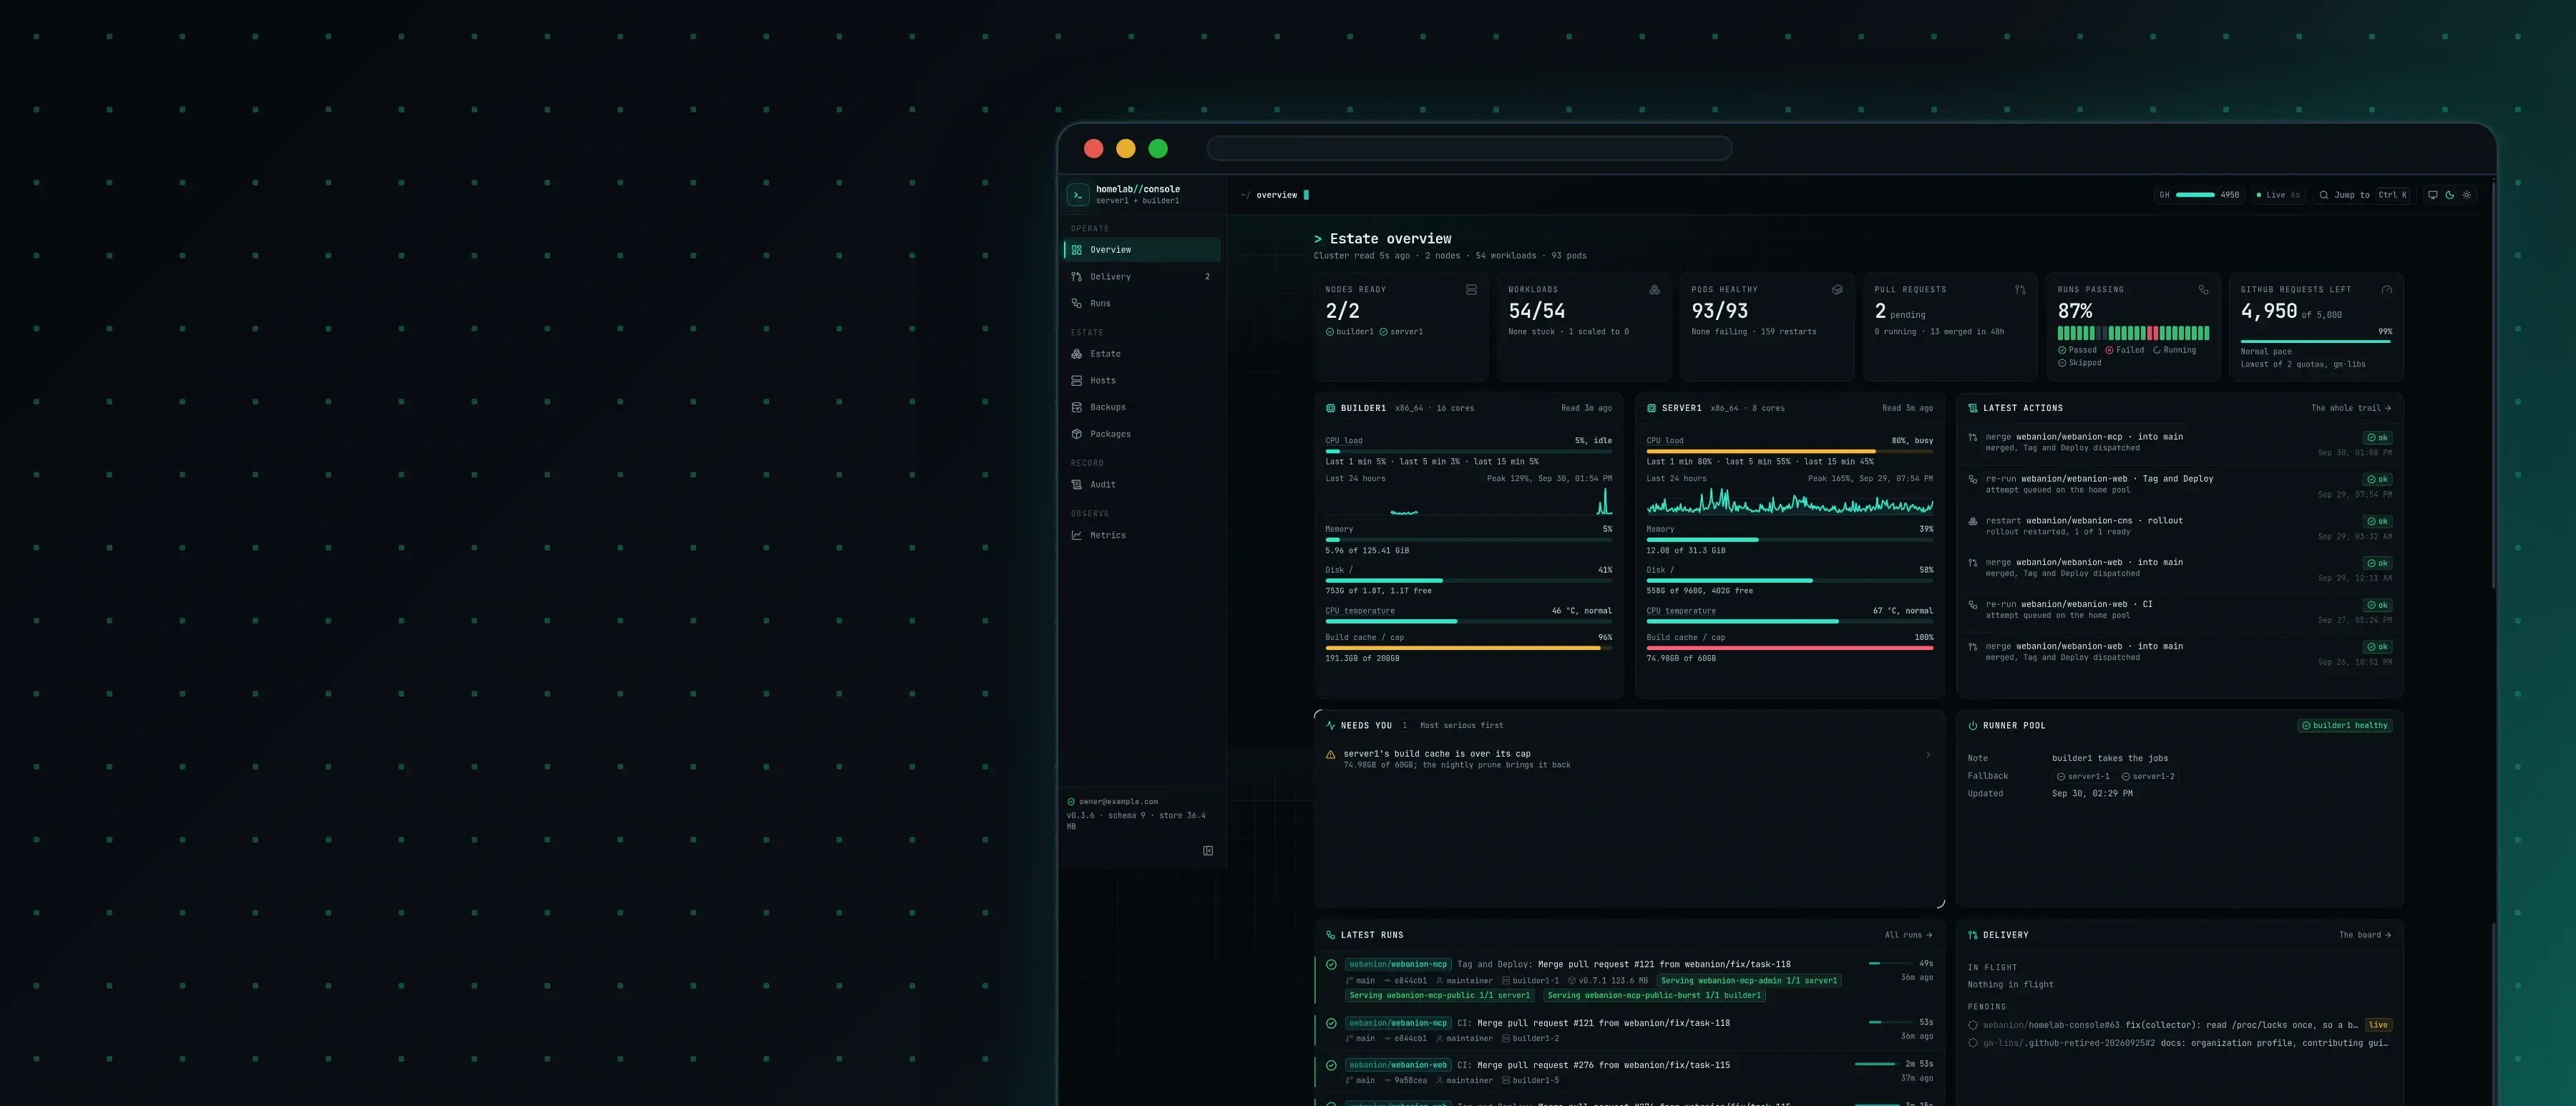The image size is (2576, 1106).
Task: Click the Workloads card cluster icon
Action: (1654, 290)
